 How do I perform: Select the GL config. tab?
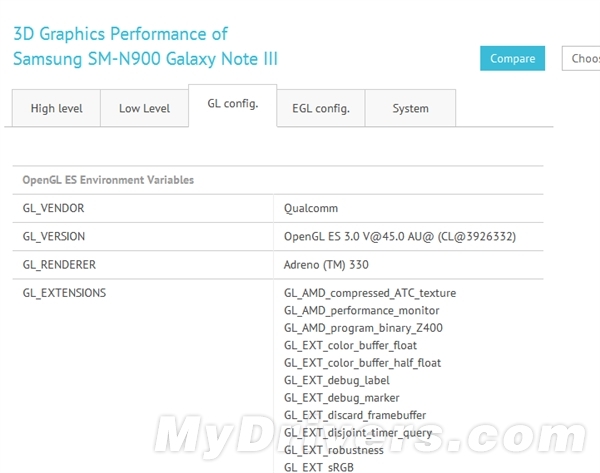[x=232, y=106]
